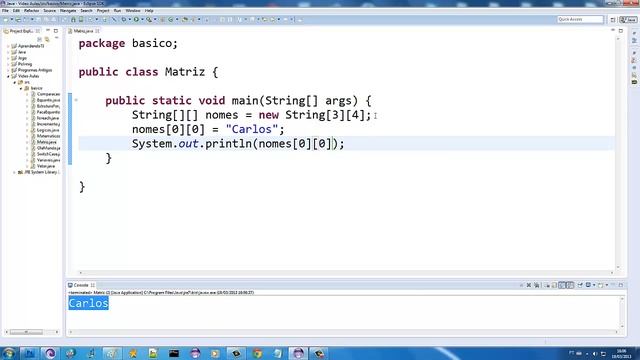
Task: Open the File menu
Action: [5, 11]
